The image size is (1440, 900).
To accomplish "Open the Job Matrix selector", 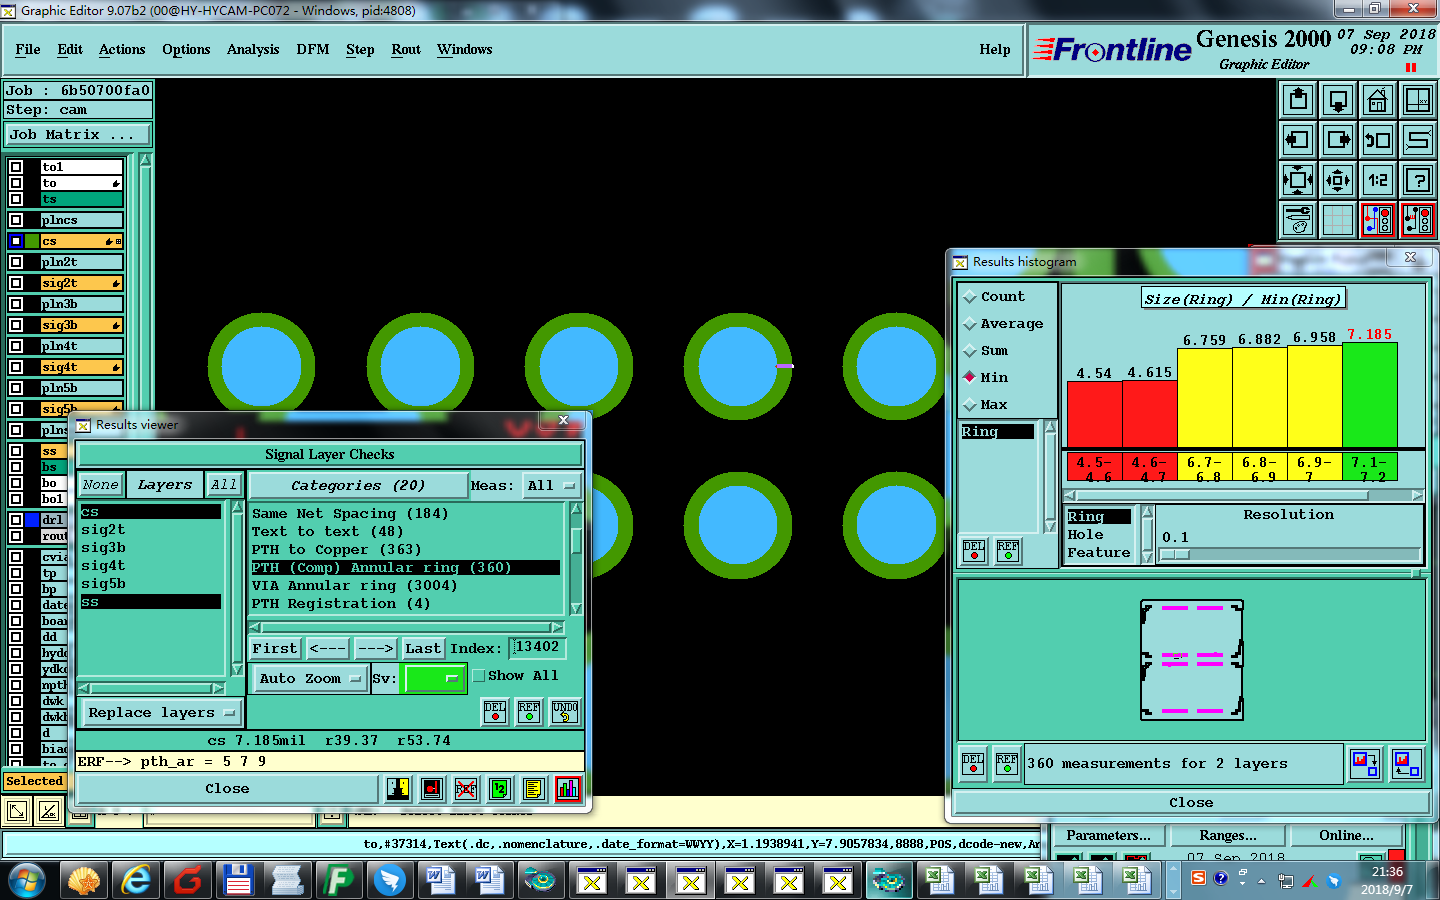I will click(x=78, y=134).
